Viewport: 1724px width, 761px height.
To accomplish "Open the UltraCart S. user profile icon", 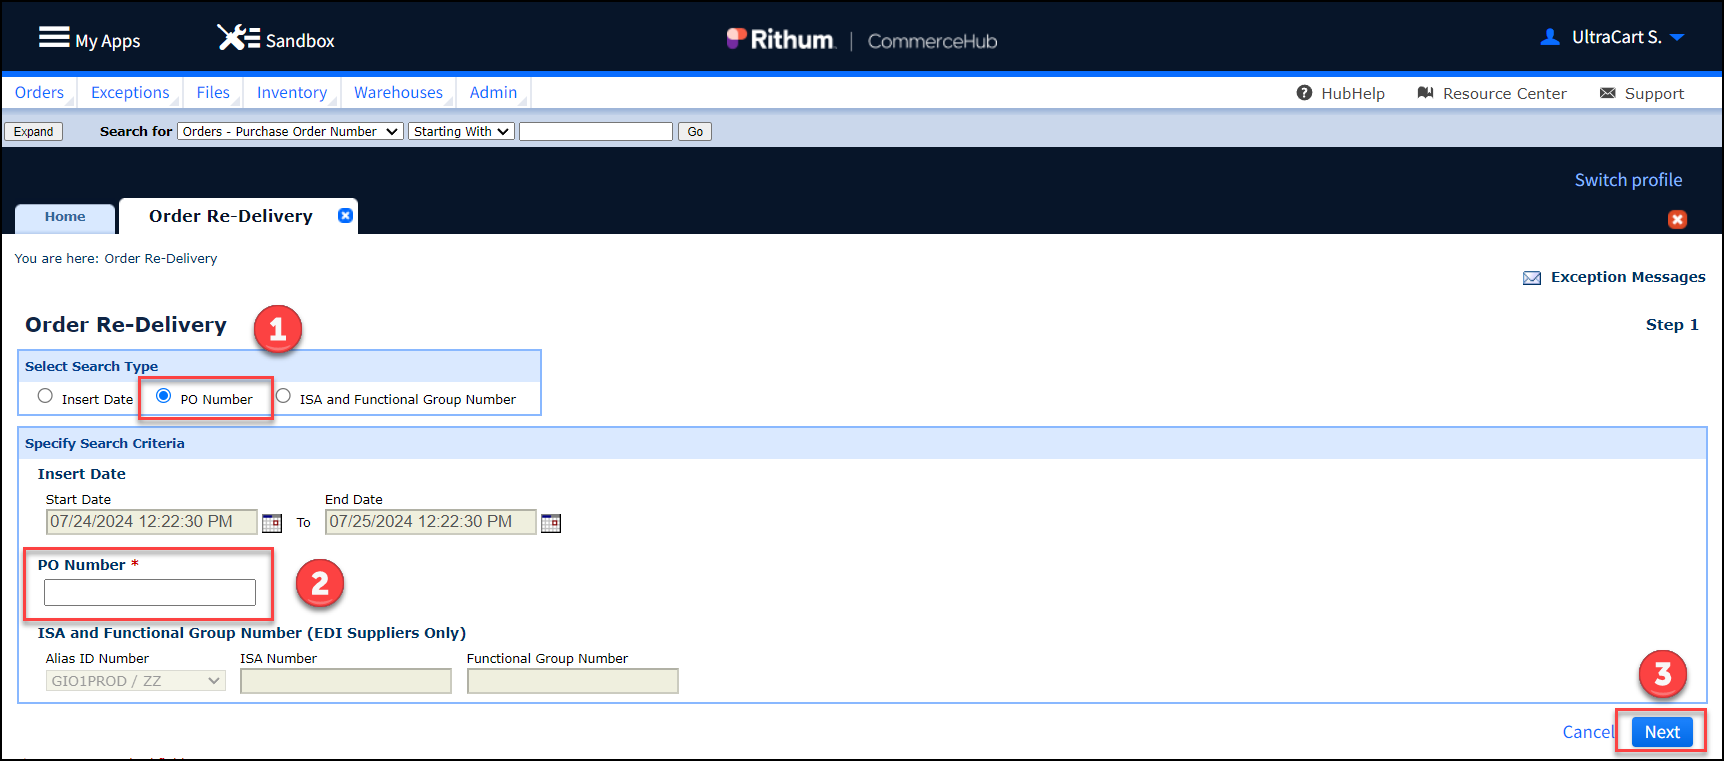I will 1550,37.
